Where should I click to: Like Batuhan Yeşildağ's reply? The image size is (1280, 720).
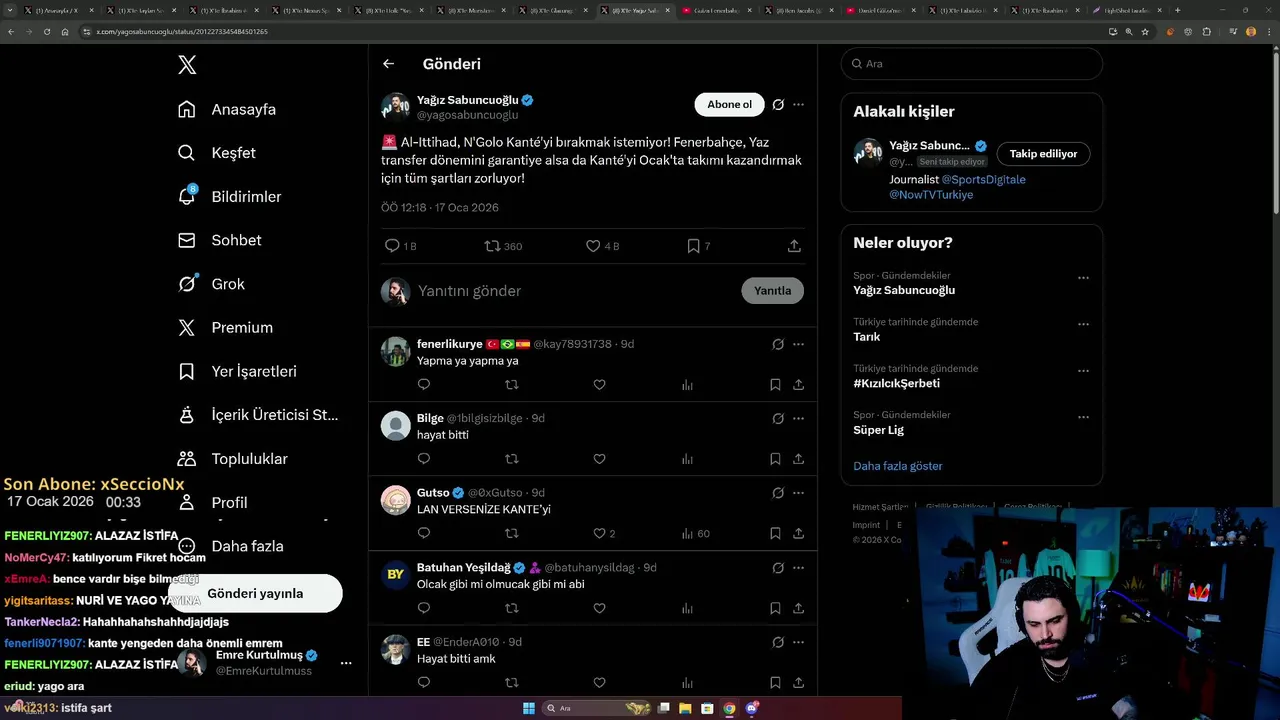(599, 608)
